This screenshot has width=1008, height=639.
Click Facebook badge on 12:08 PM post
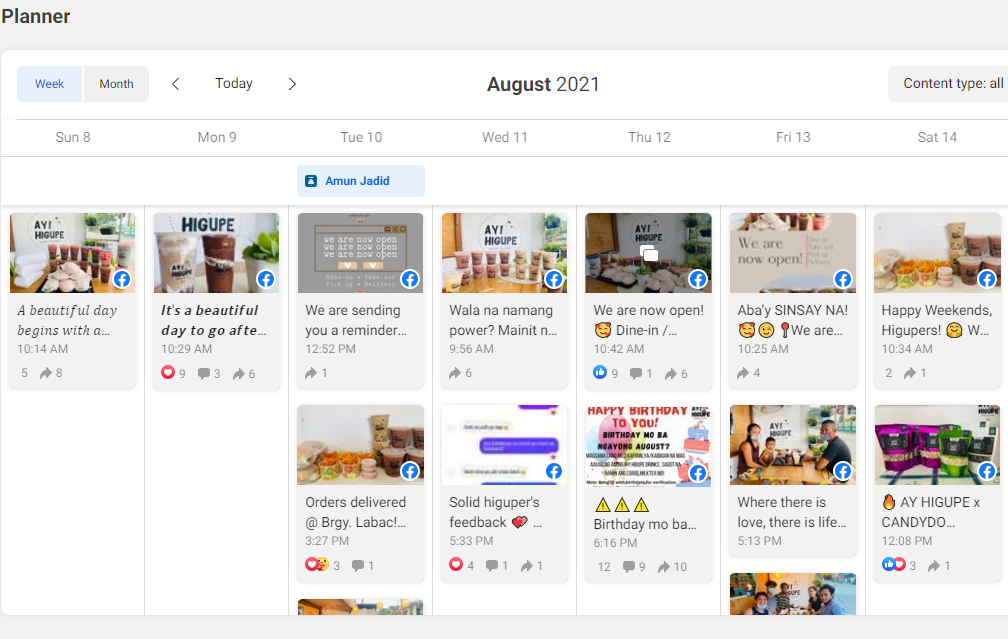coord(987,471)
